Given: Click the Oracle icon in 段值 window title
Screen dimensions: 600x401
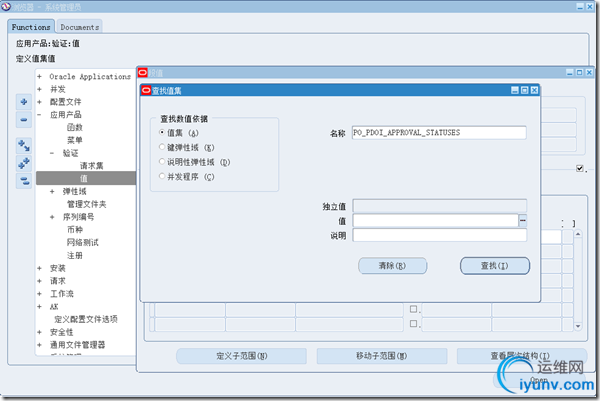Looking at the screenshot, I should point(143,72).
